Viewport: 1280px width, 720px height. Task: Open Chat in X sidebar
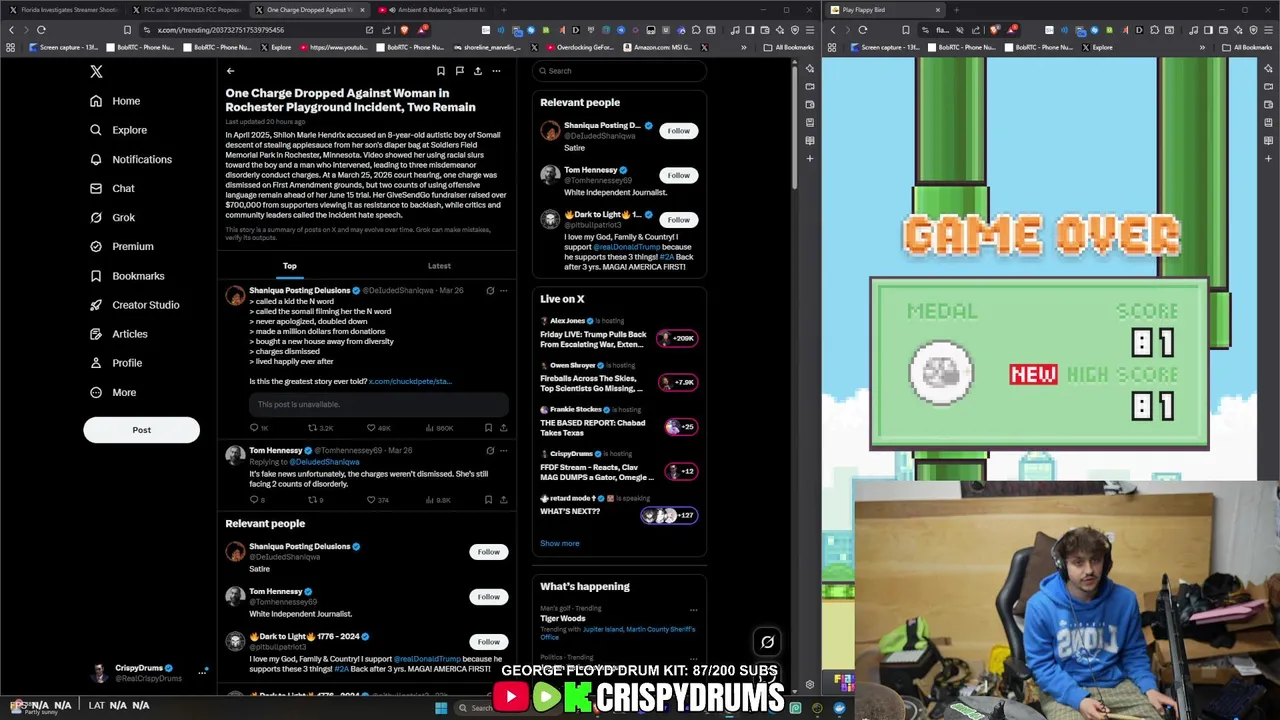pos(111,188)
